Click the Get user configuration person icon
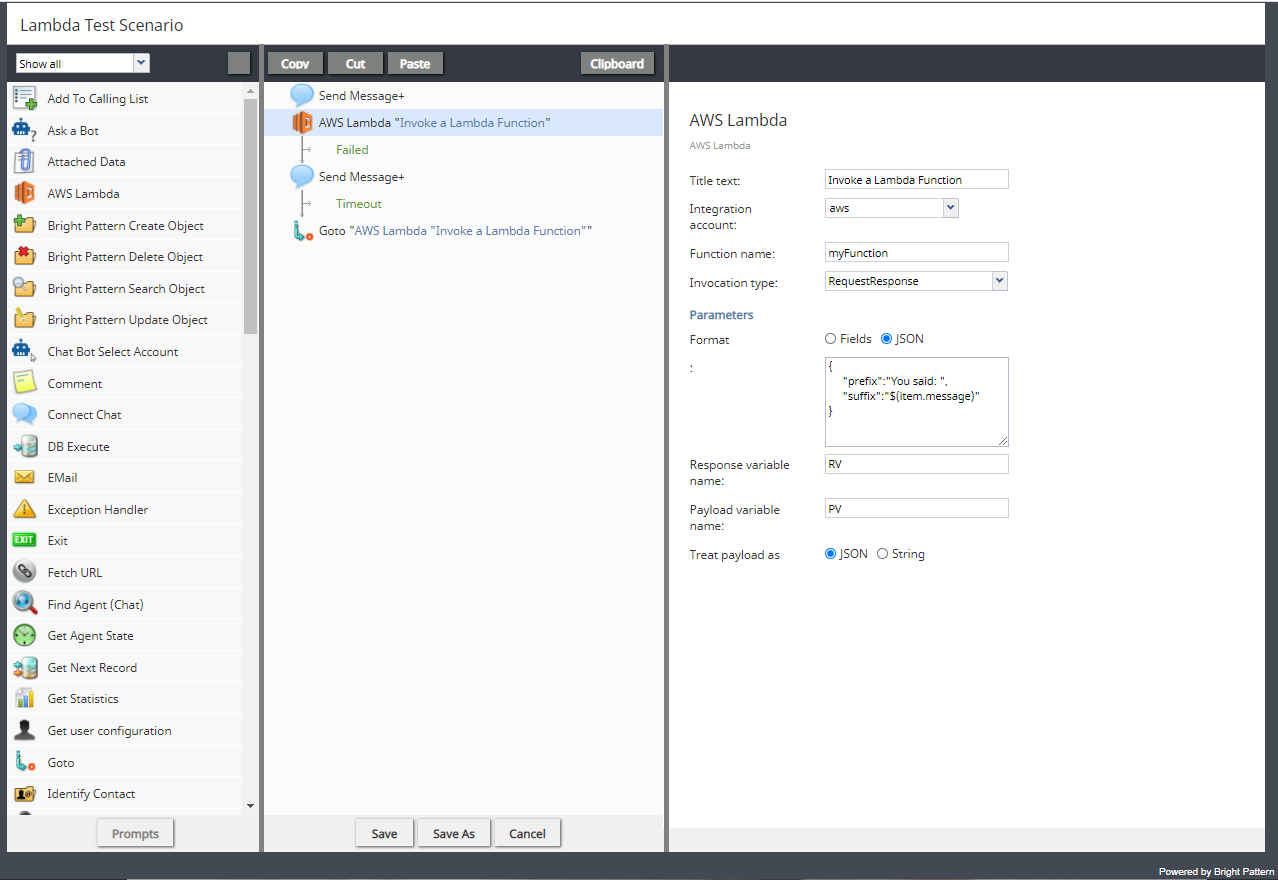 click(25, 730)
